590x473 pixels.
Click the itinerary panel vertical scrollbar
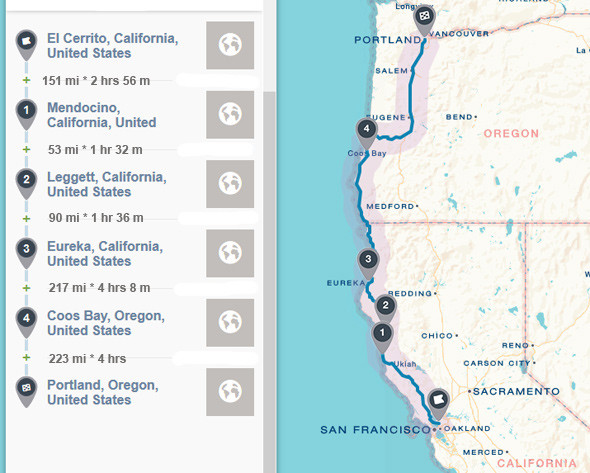tap(269, 282)
